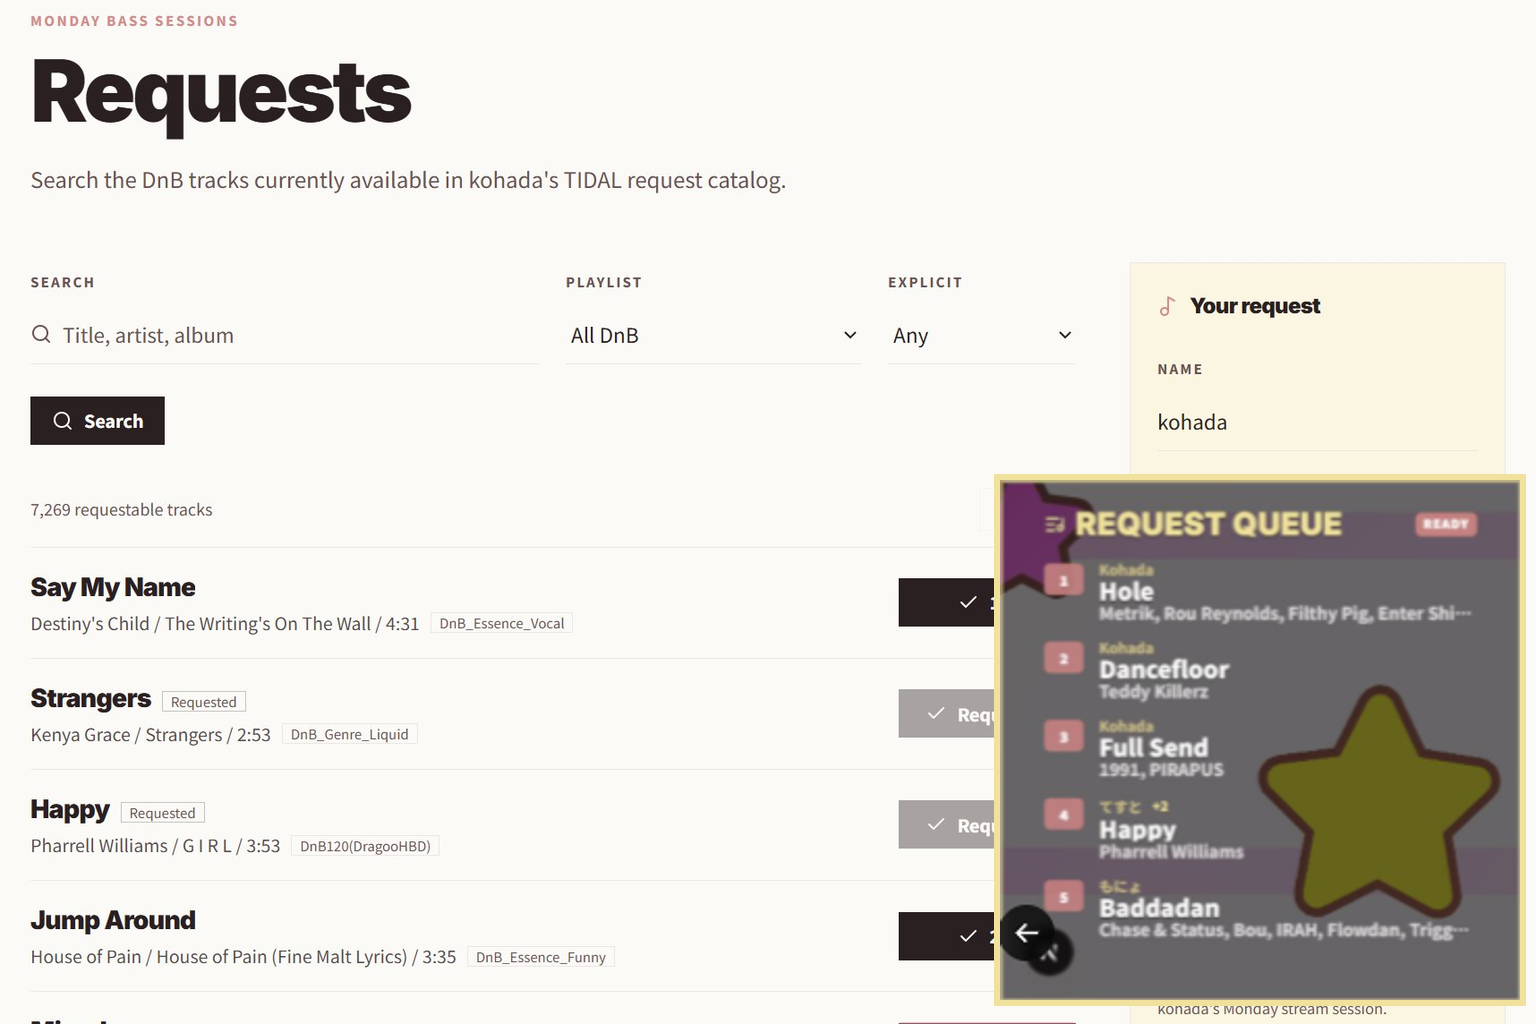Click the MONDAY BASS SESSIONS header text
Image resolution: width=1536 pixels, height=1024 pixels.
pos(134,21)
